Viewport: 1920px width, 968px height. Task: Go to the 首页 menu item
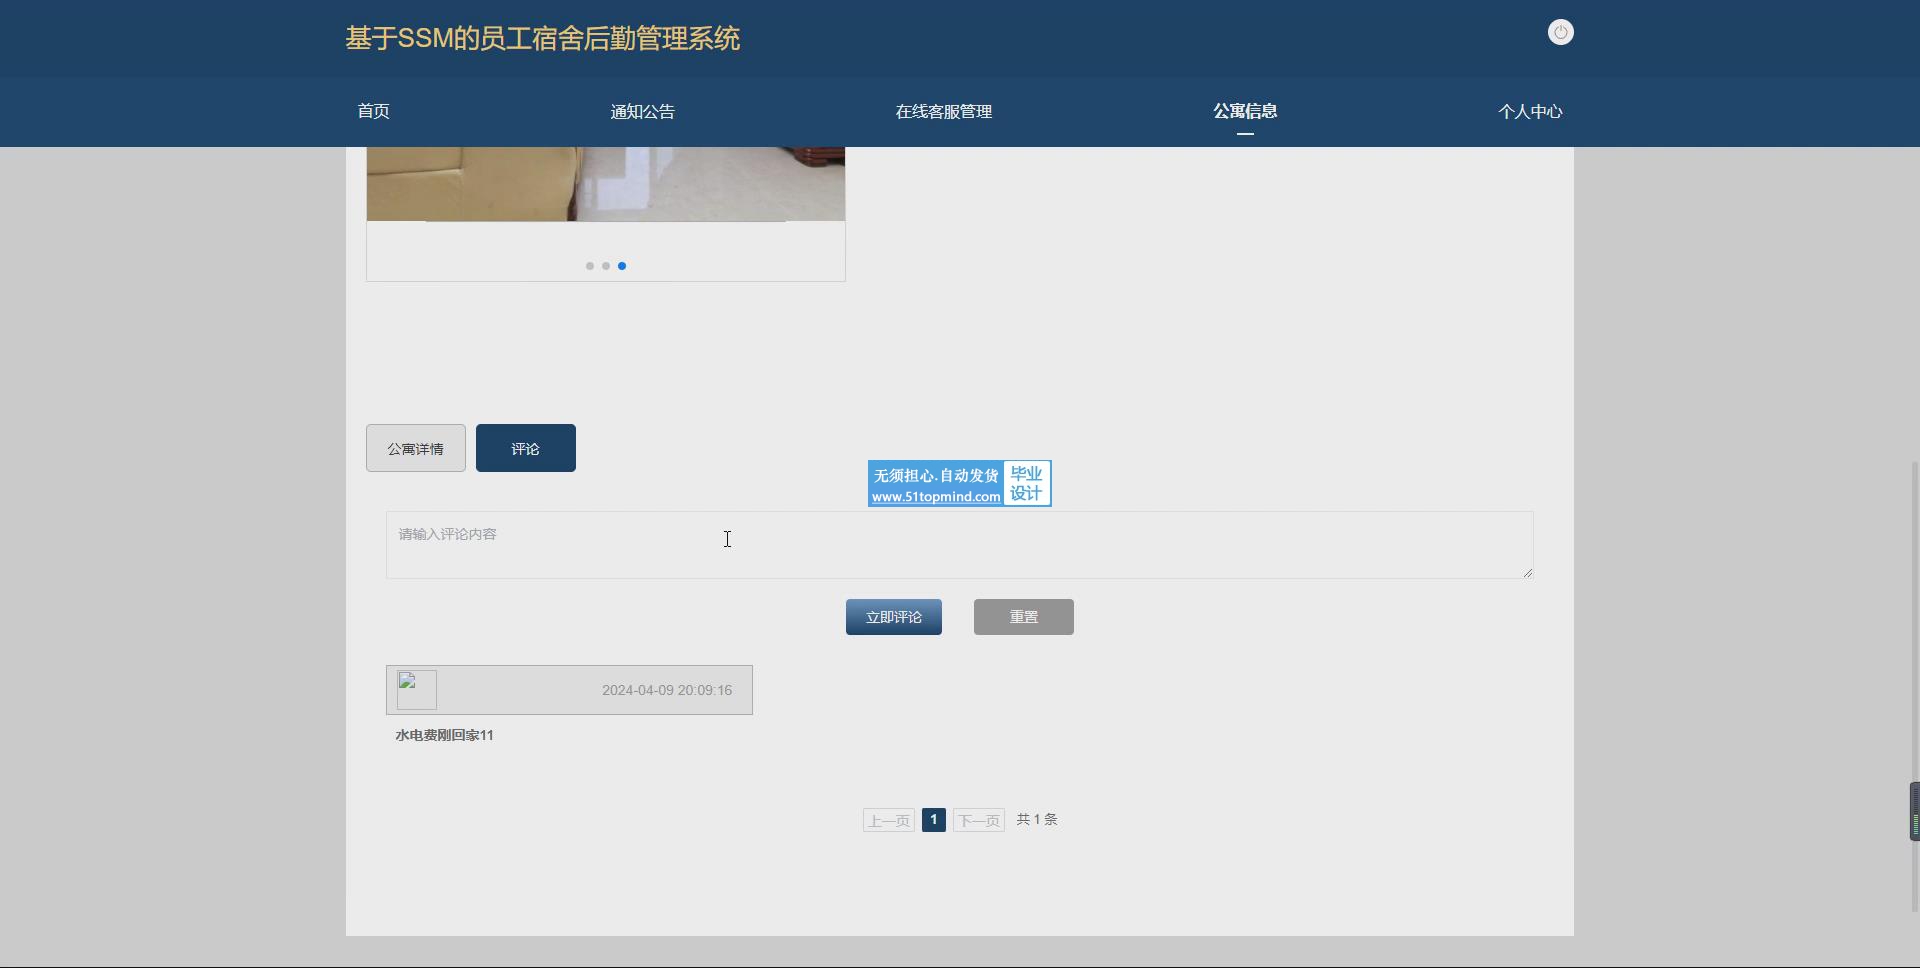point(374,111)
